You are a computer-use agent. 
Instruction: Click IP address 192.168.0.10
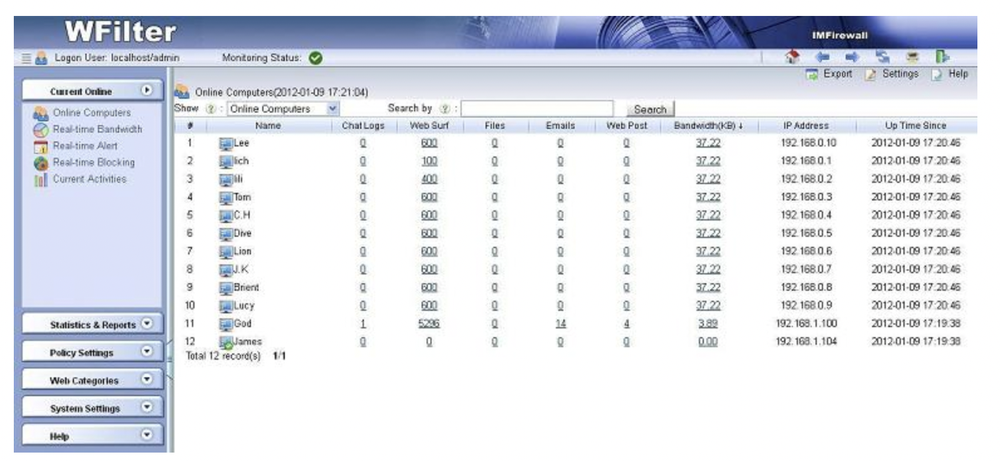click(808, 143)
